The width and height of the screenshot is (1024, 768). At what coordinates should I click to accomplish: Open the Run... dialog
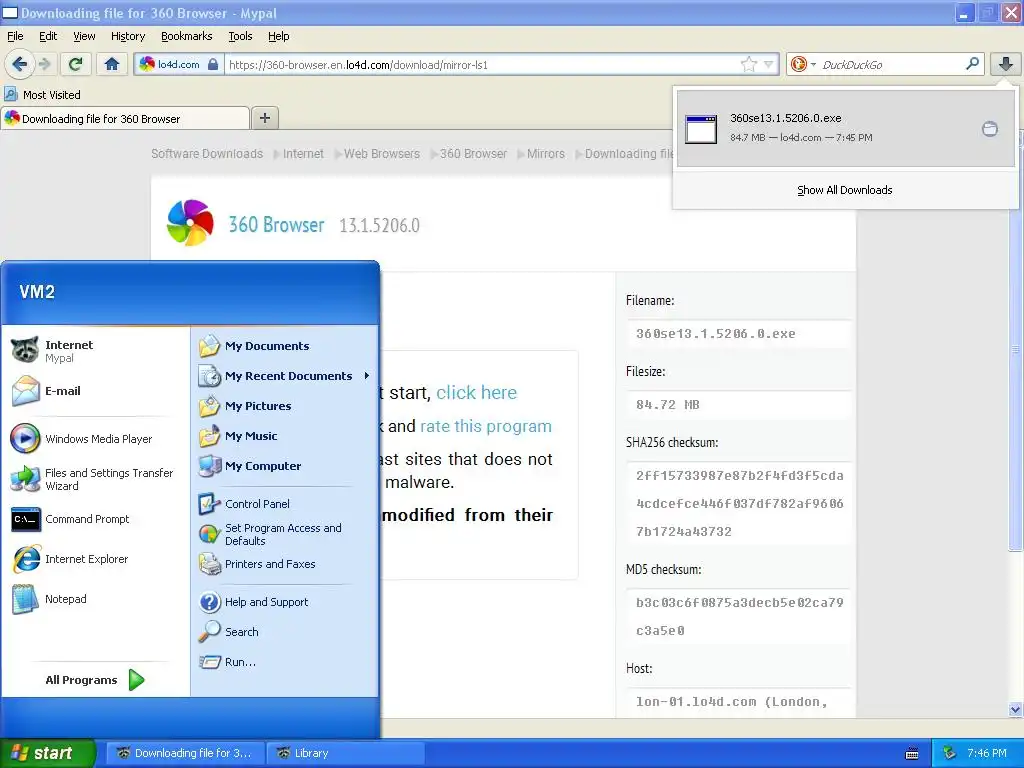point(285,662)
